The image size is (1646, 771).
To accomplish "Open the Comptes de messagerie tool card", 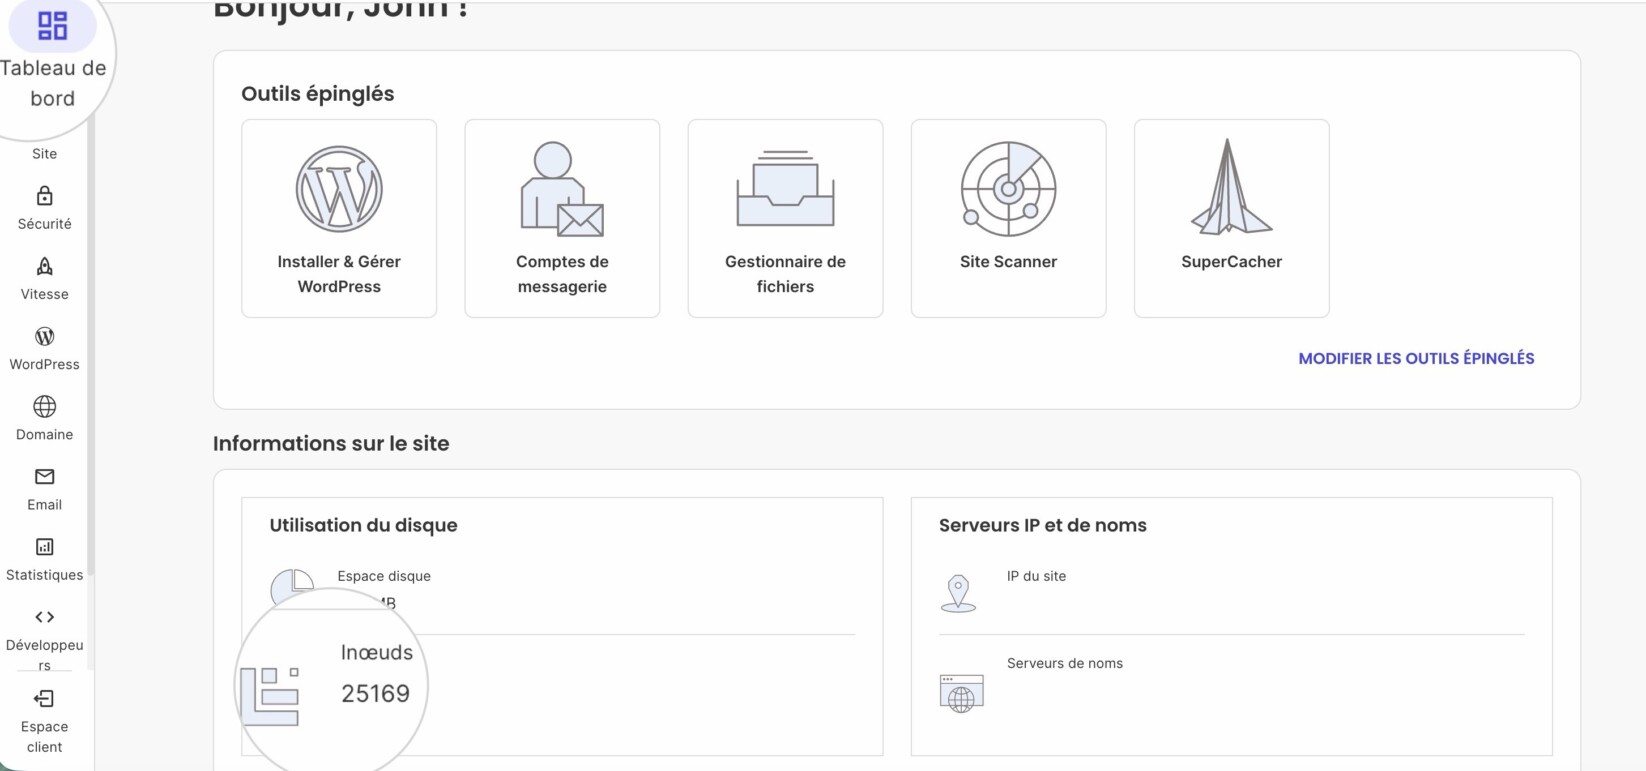I will coord(562,218).
